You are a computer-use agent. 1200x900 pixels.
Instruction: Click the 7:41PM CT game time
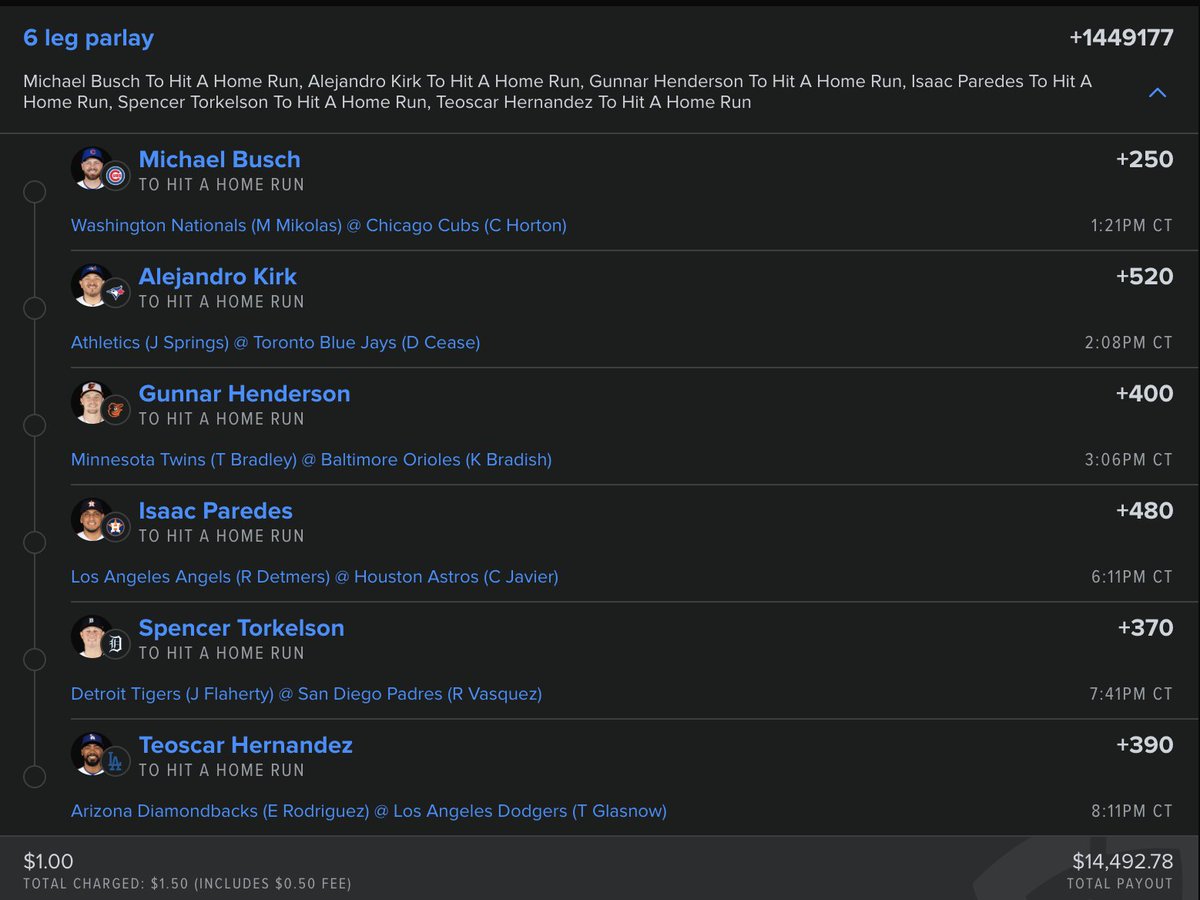1130,694
